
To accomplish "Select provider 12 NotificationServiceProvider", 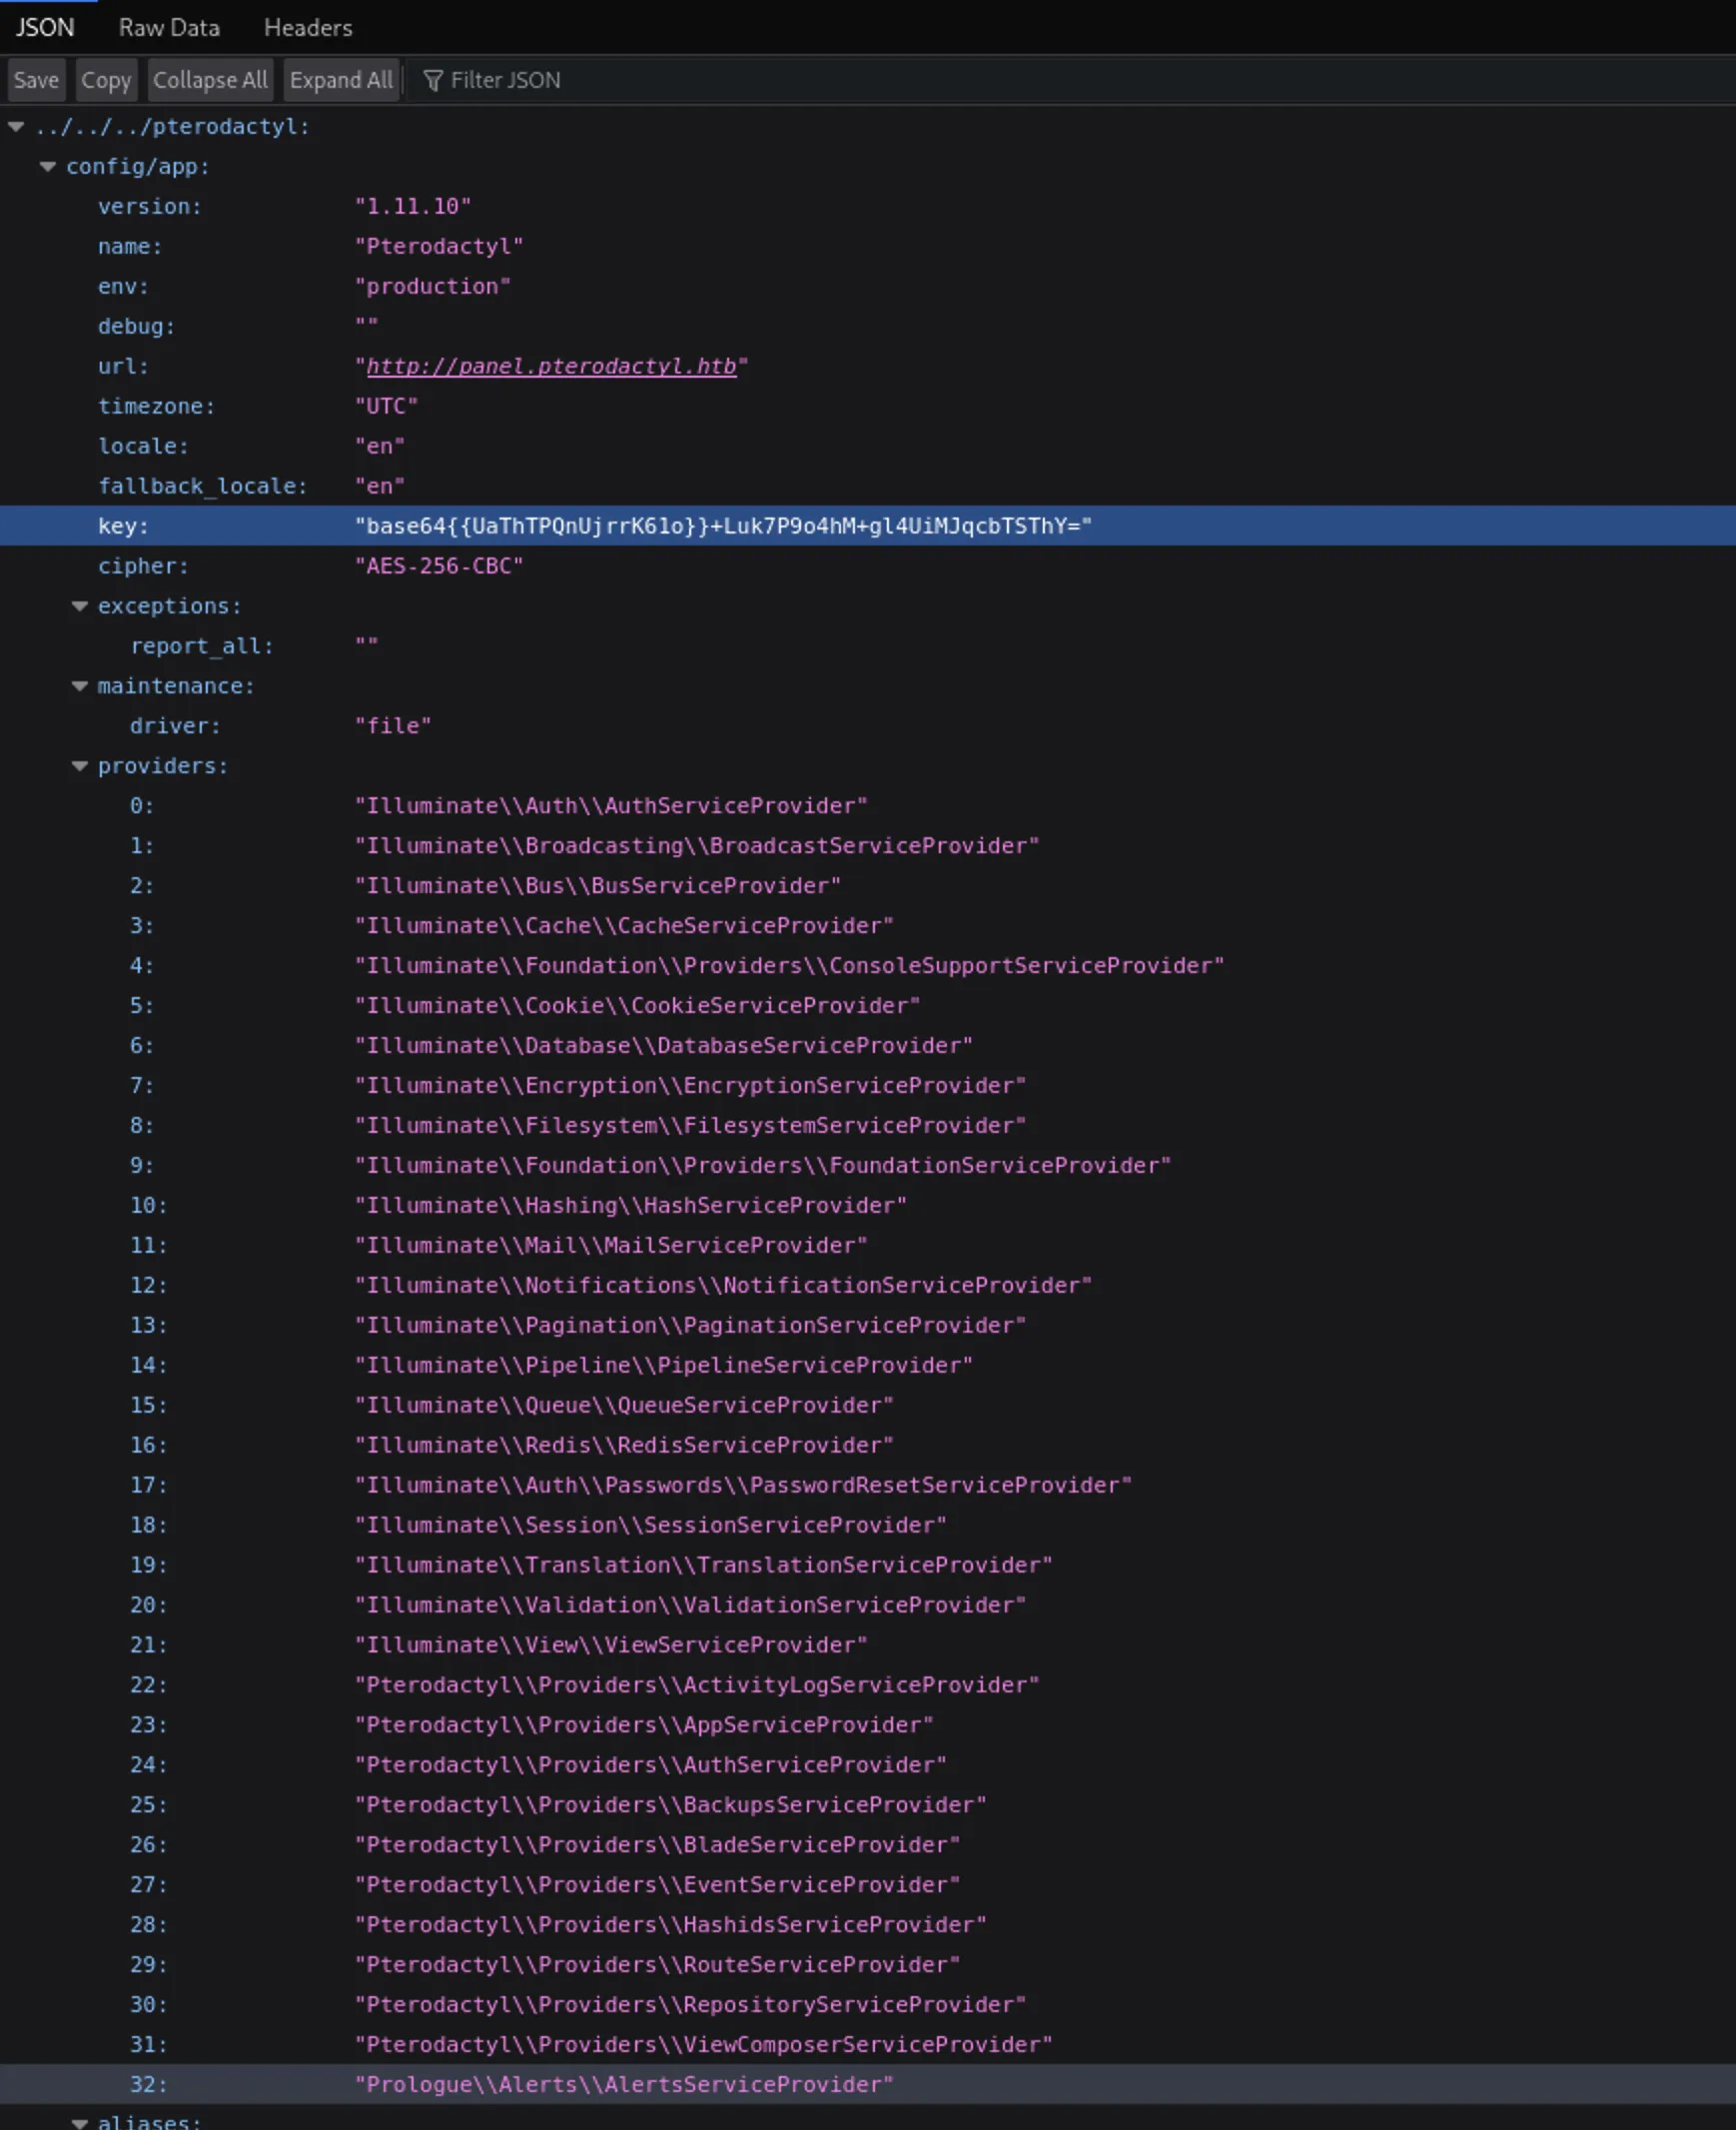I will 868,1286.
